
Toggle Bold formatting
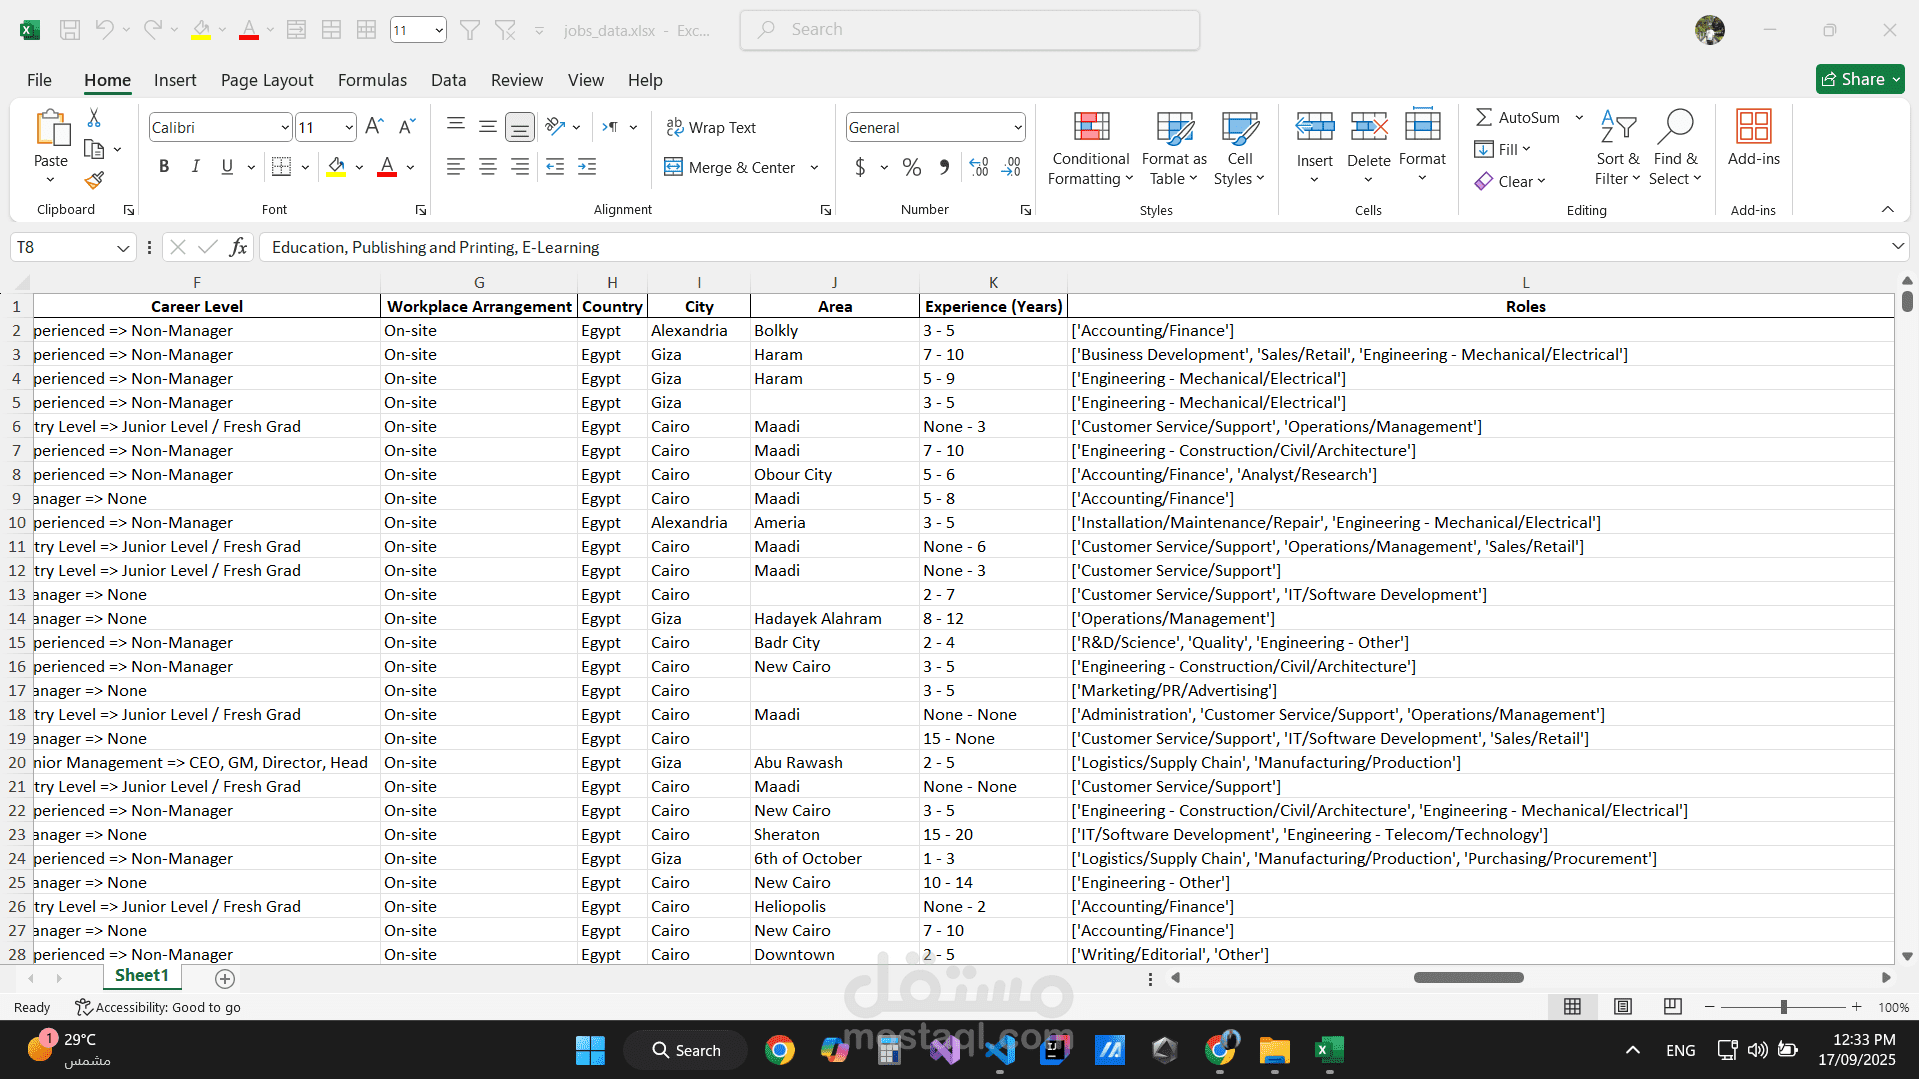[x=164, y=167]
